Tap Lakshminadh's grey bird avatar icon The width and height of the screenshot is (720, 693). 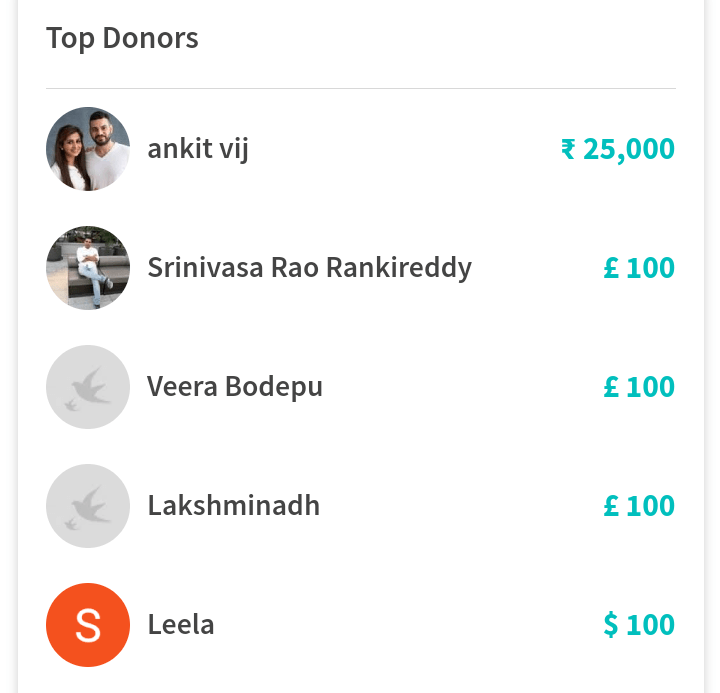[88, 506]
